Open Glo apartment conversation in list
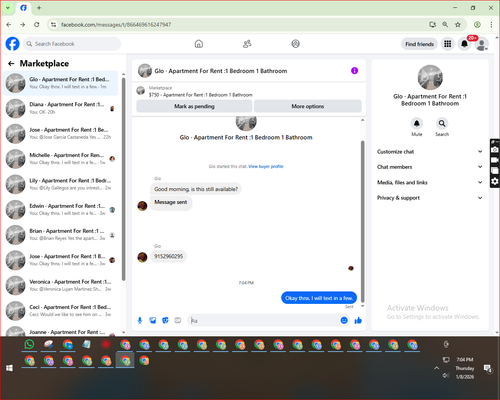 click(x=61, y=83)
